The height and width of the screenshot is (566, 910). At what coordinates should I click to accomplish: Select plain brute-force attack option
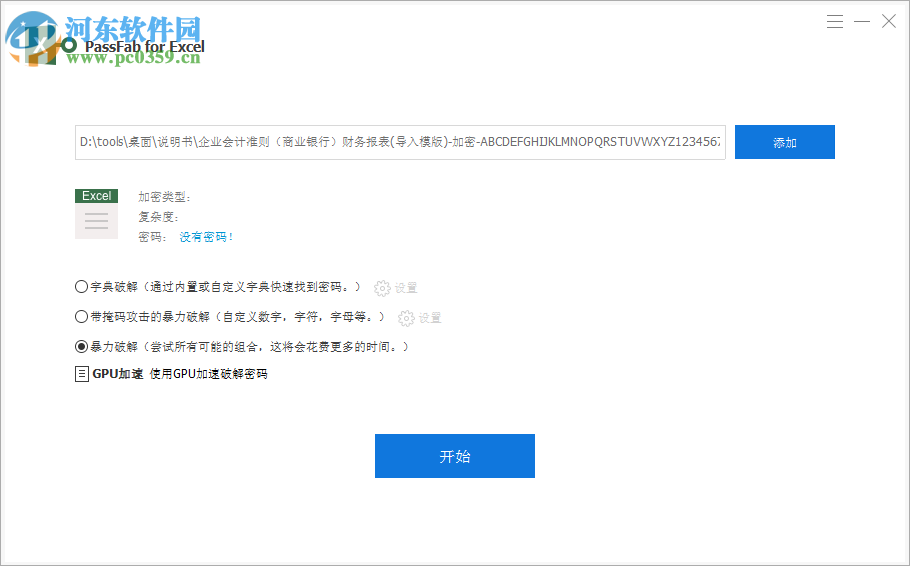[x=81, y=347]
